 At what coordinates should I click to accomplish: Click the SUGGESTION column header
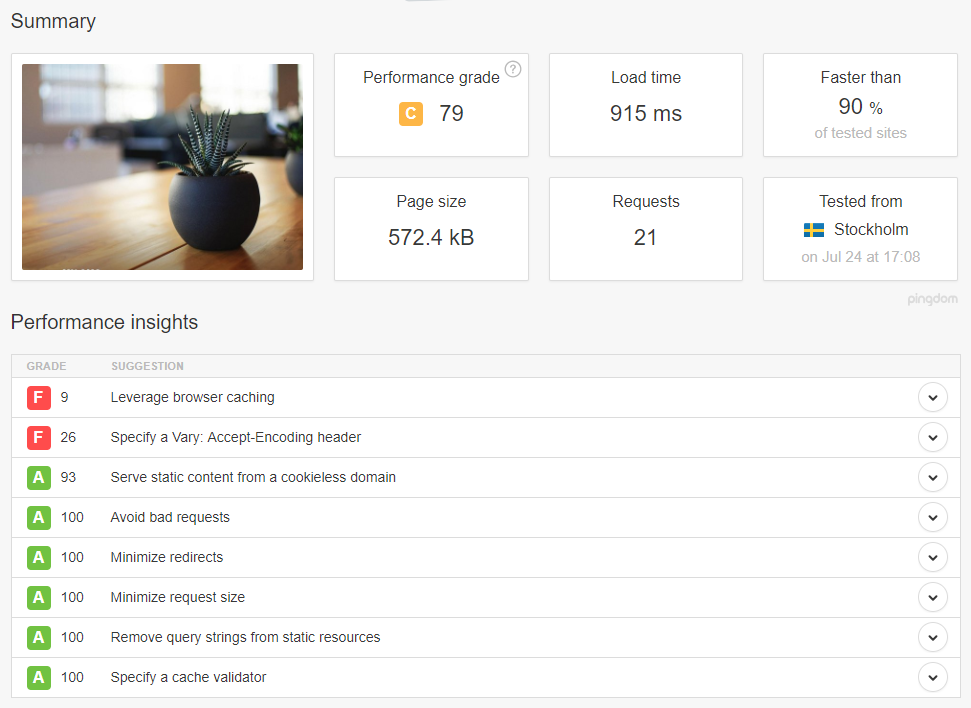coord(147,366)
